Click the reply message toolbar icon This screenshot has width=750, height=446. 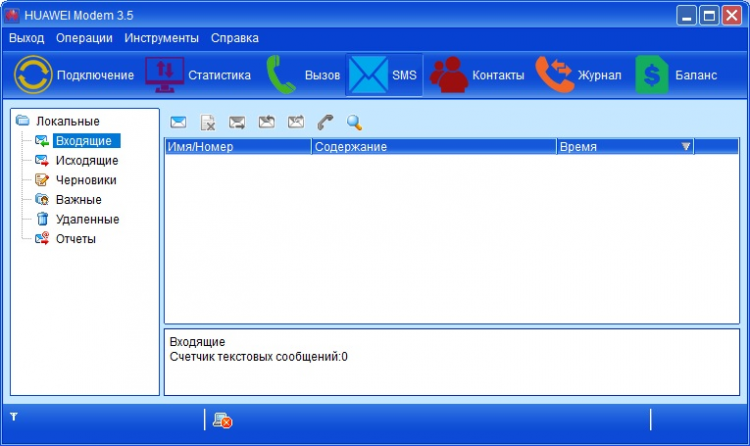point(266,123)
